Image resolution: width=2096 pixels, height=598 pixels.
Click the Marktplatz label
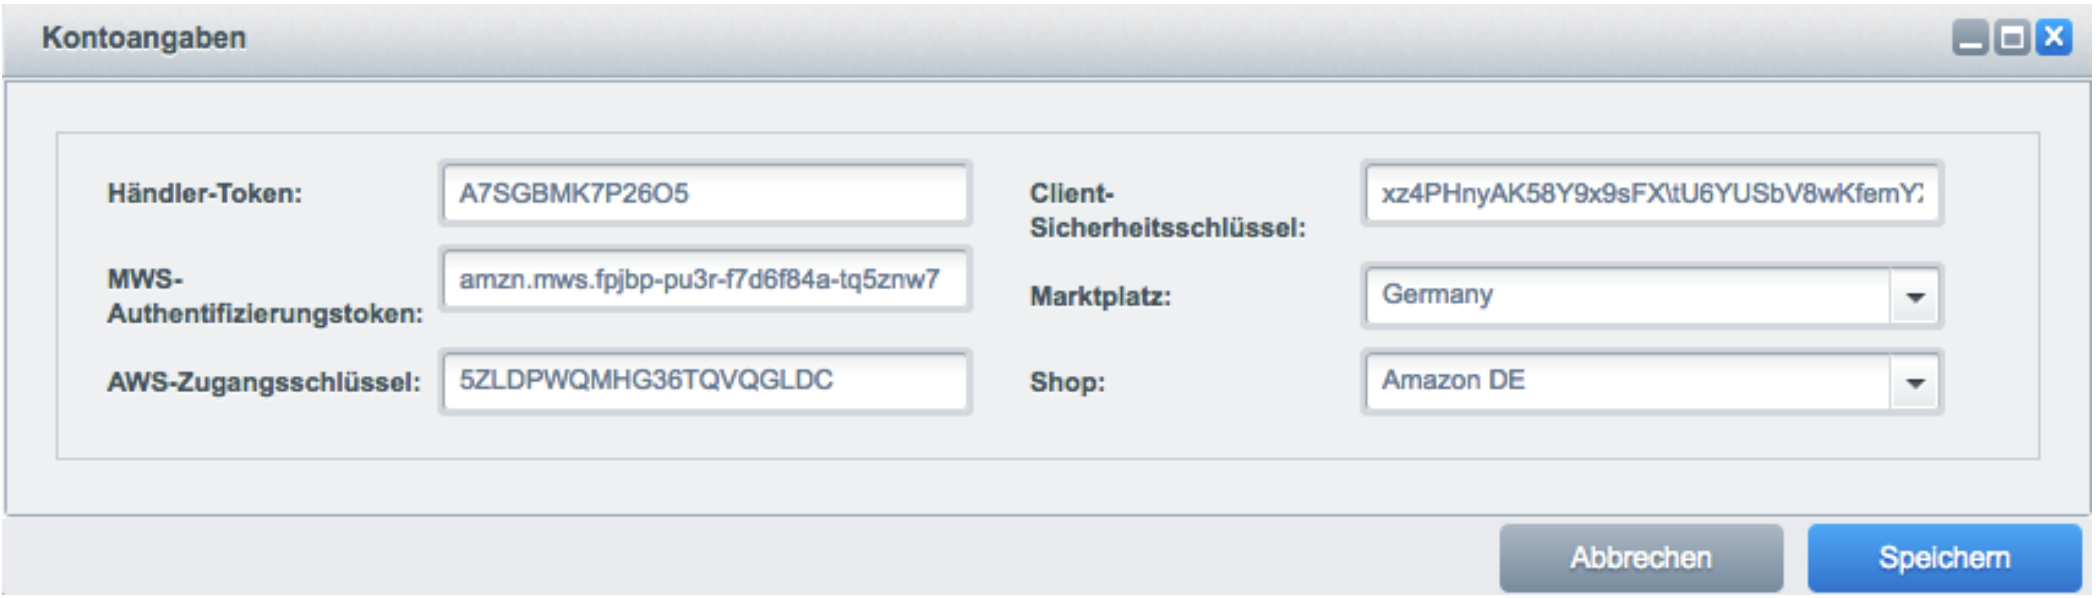click(1100, 296)
